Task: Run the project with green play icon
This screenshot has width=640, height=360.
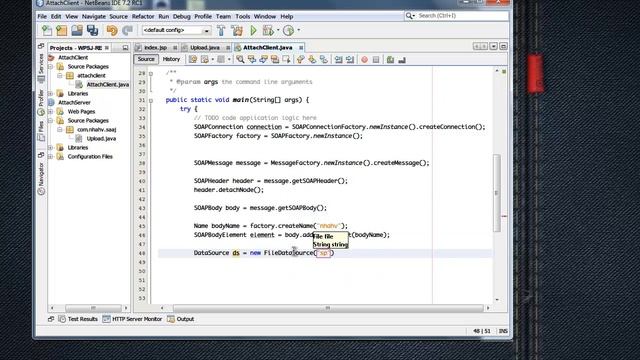Action: pyautogui.click(x=253, y=30)
